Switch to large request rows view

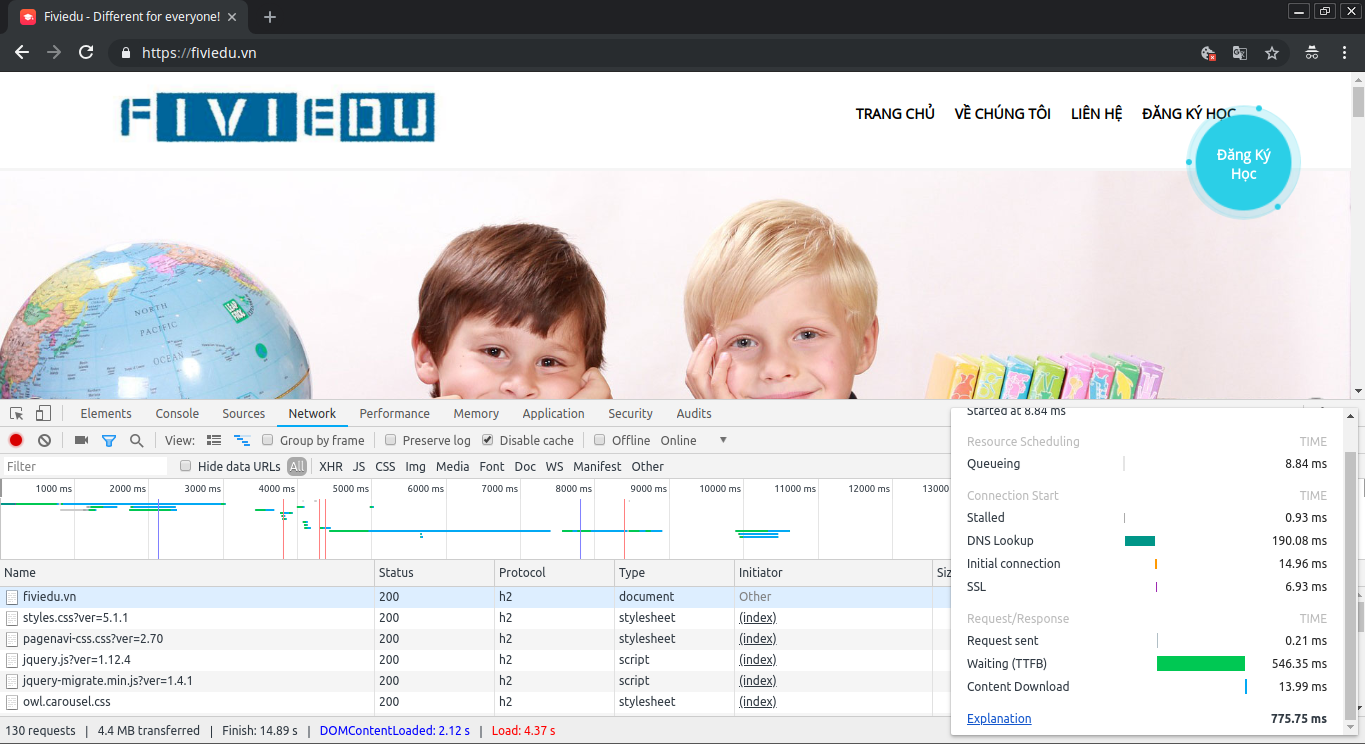pyautogui.click(x=214, y=440)
